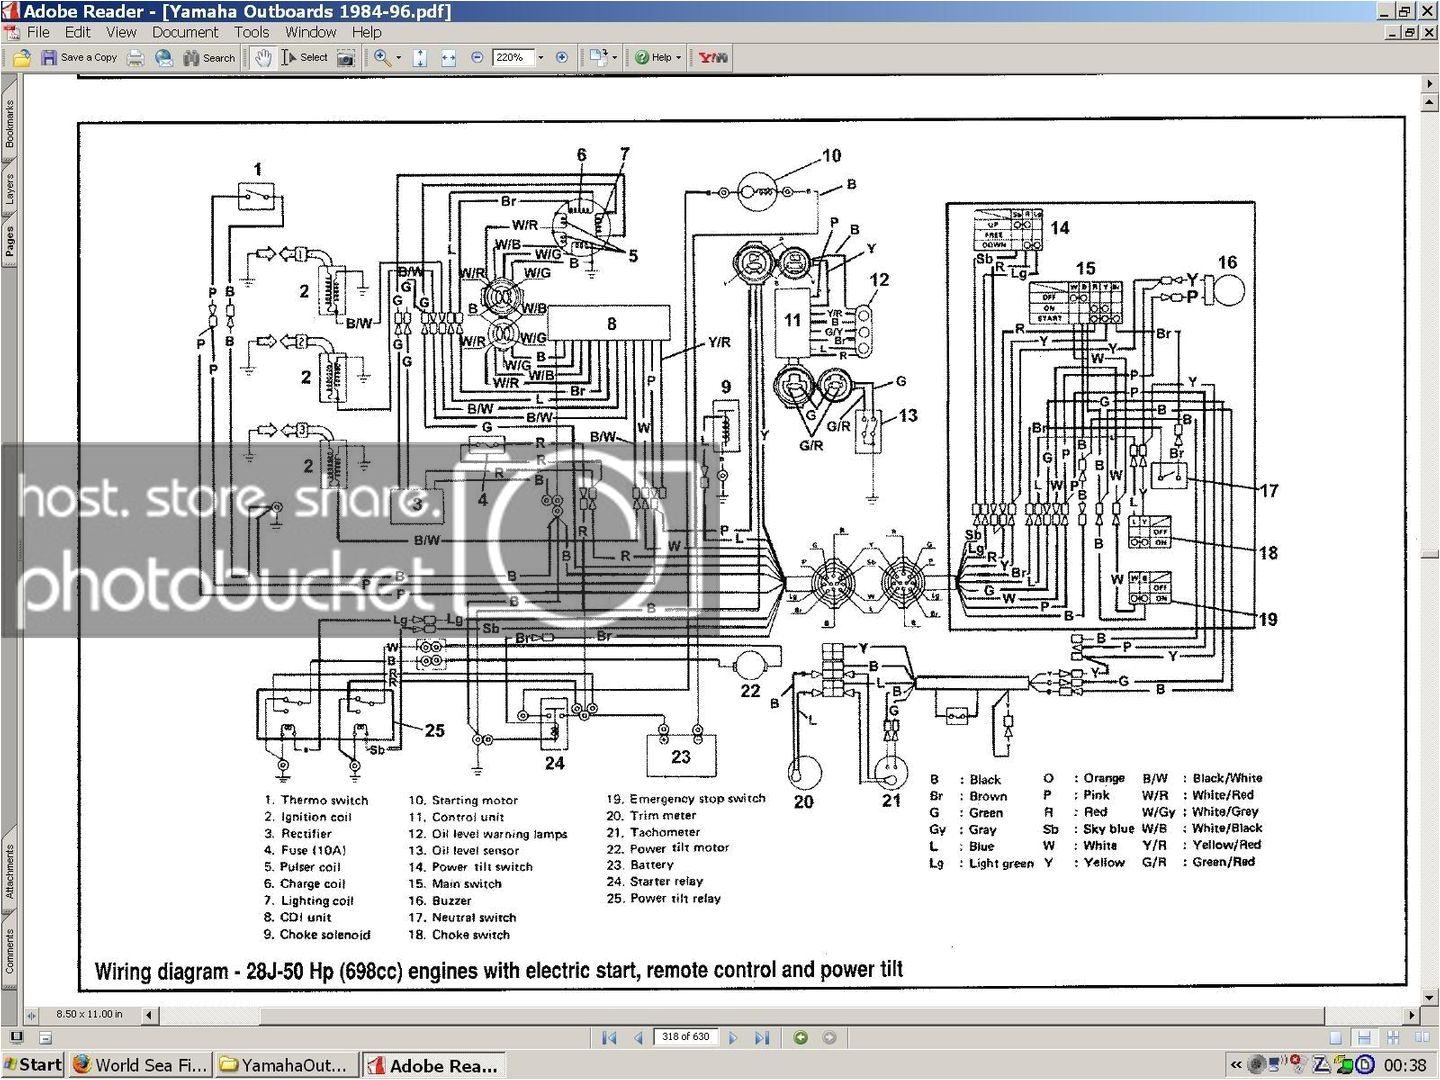Click the Save a Copy button
This screenshot has height=1080, width=1440.
coord(80,57)
